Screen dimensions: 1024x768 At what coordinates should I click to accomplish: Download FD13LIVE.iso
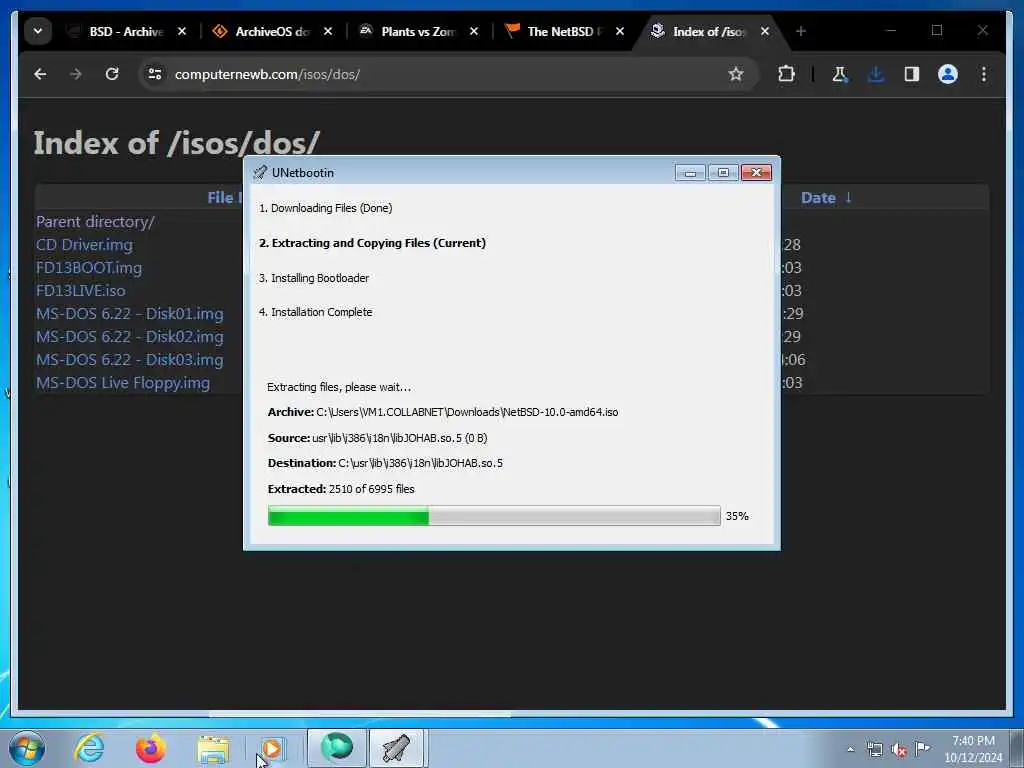tap(80, 291)
